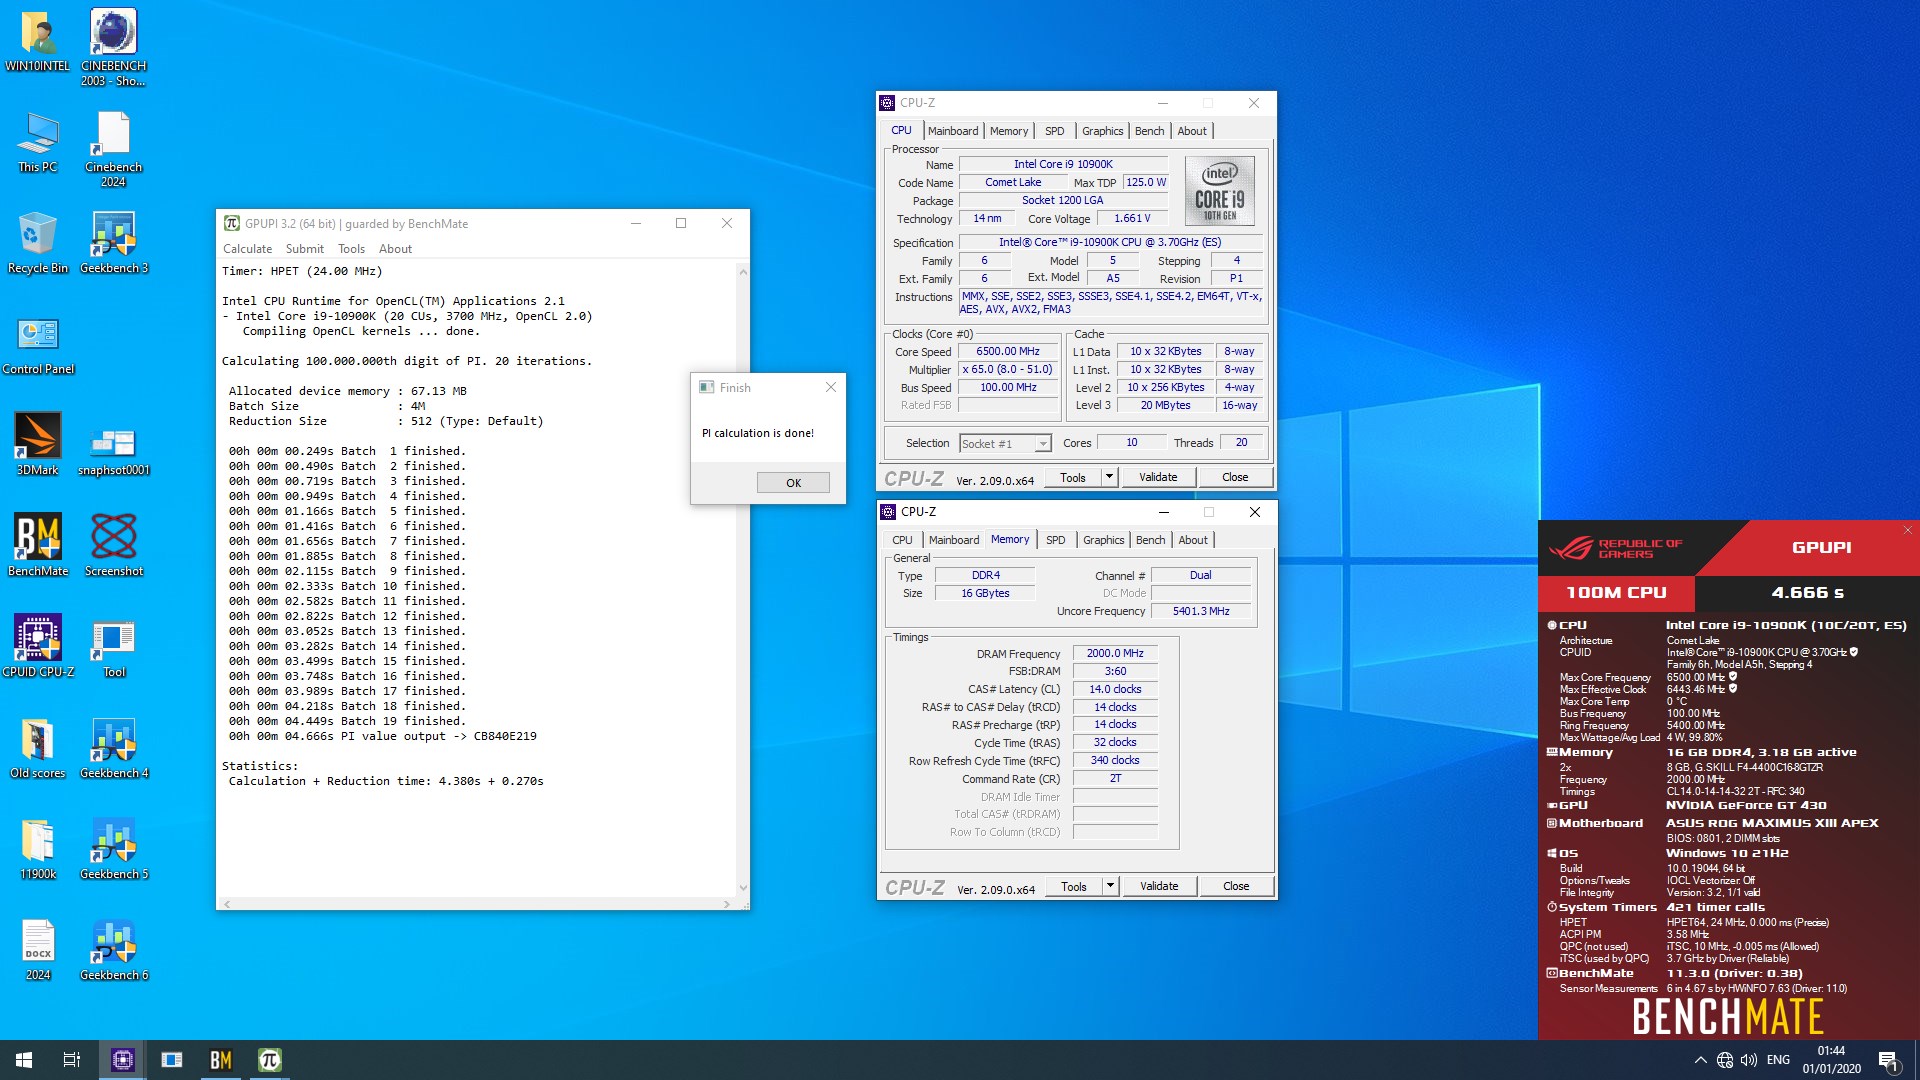Click the Core Speed 6500.00 MHz value
1920x1080 pixels.
1008,351
